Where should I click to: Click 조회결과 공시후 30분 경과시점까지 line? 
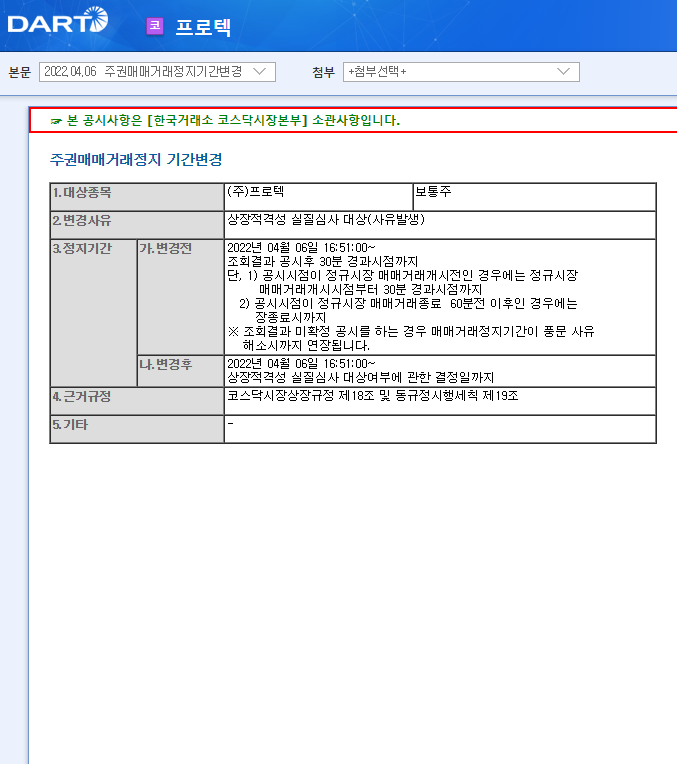click(x=323, y=262)
